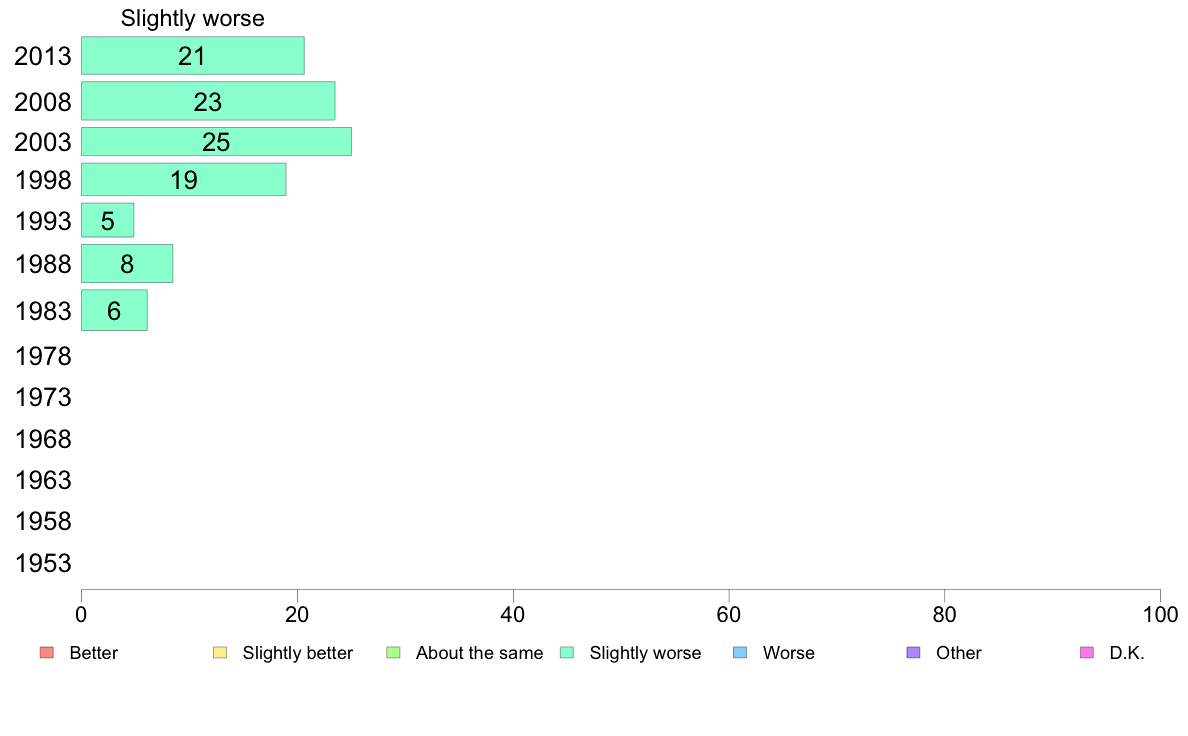Click the 1953 year axis label

43,563
